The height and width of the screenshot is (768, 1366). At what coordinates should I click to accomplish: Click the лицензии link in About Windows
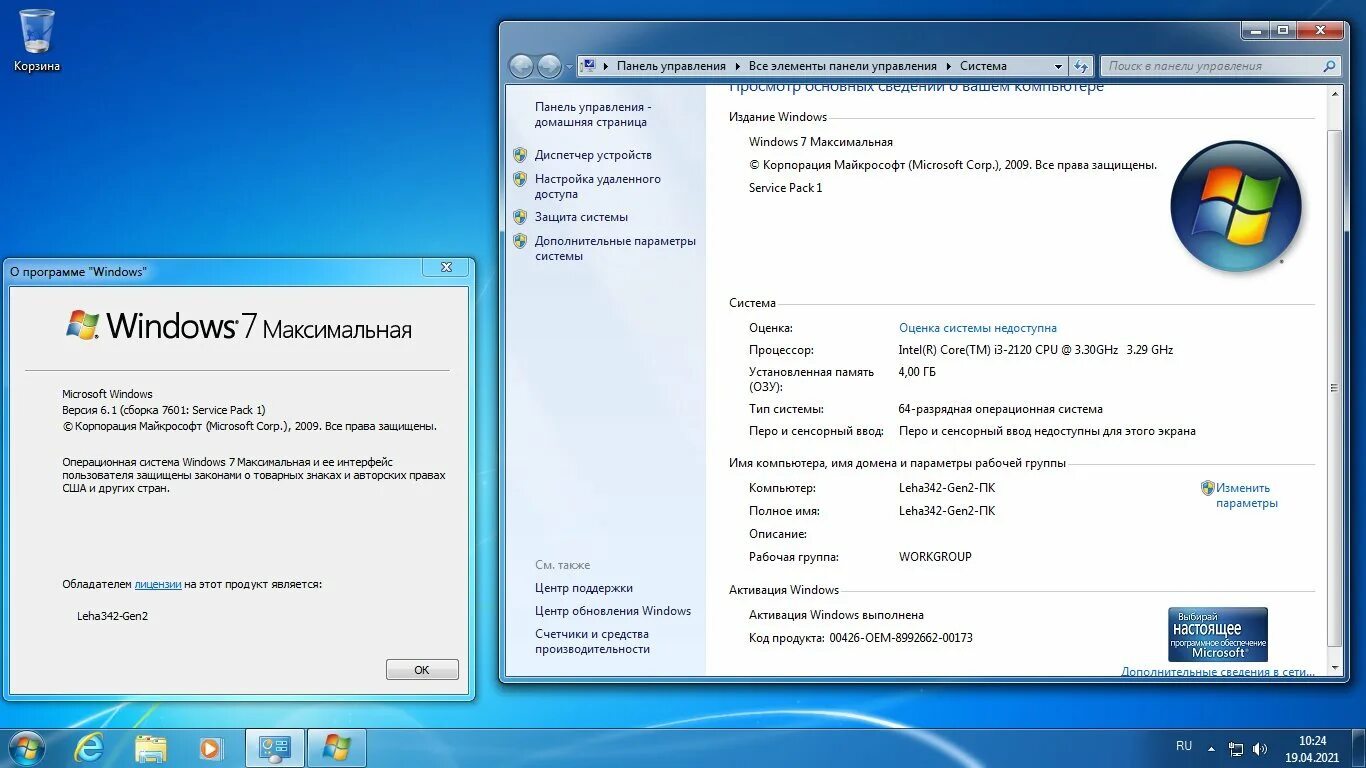158,584
